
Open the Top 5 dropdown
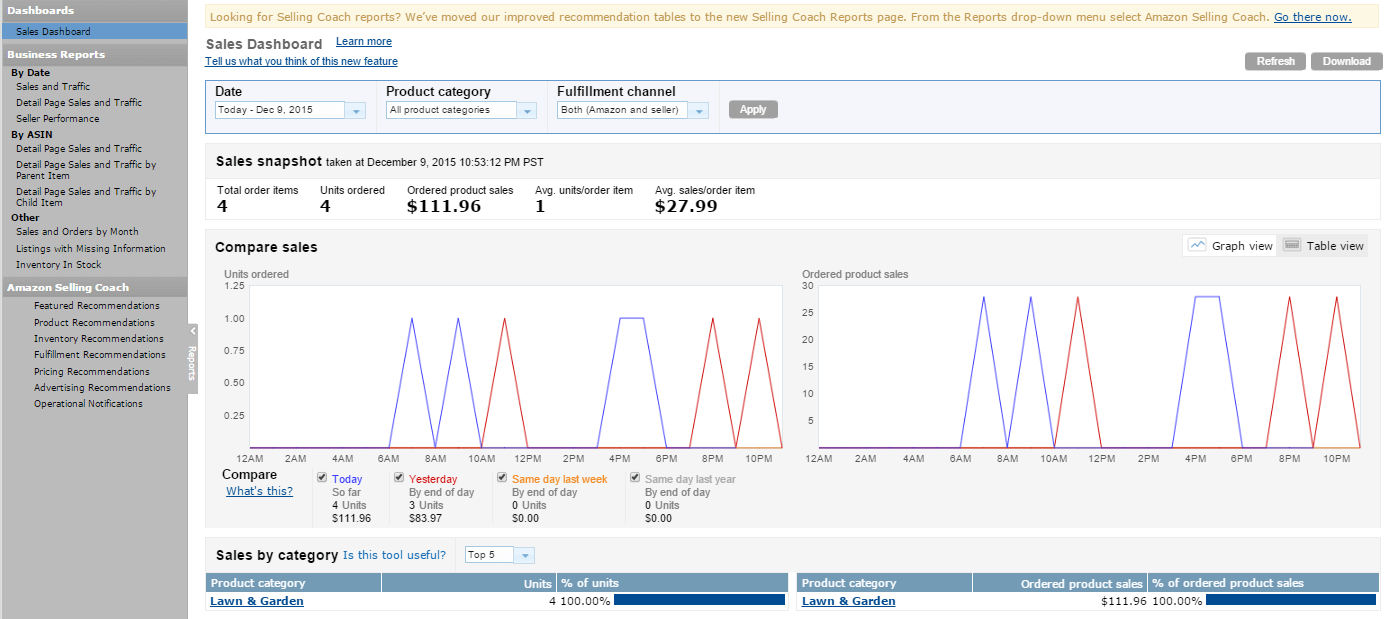click(500, 555)
